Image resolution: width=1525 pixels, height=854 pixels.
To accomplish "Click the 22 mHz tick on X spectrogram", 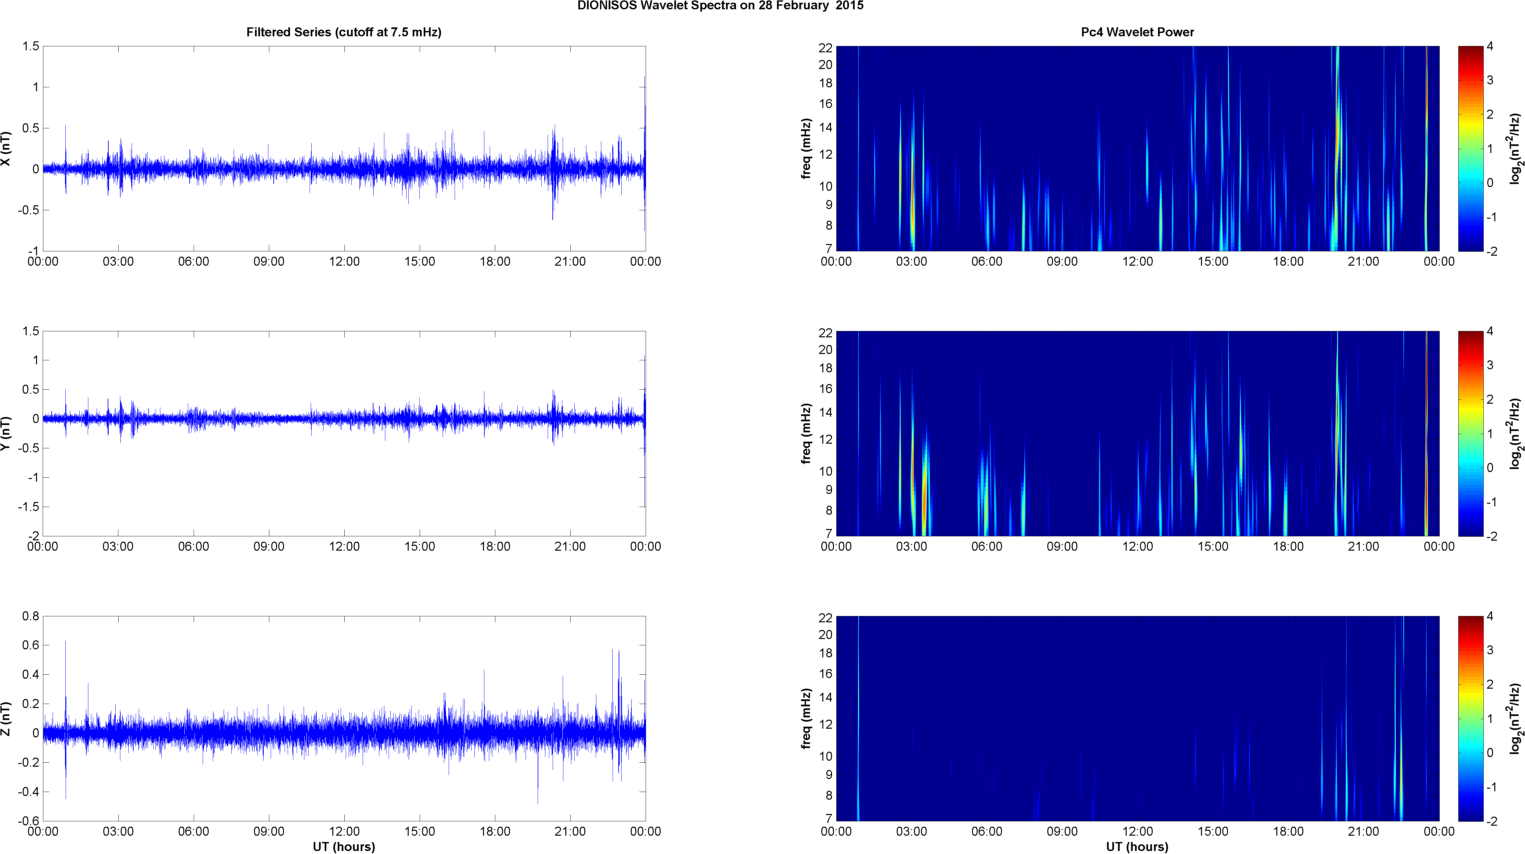I will 826,48.
